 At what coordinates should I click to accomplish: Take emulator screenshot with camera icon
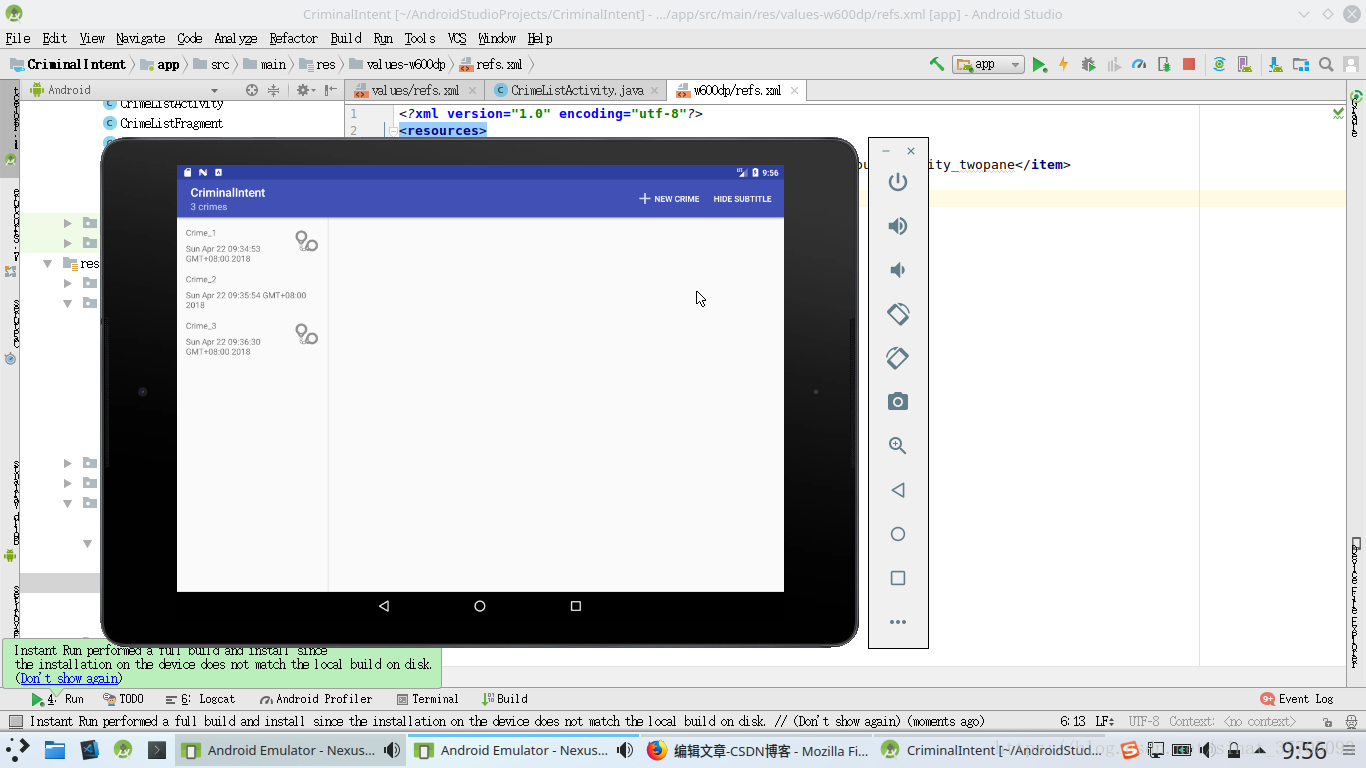898,402
